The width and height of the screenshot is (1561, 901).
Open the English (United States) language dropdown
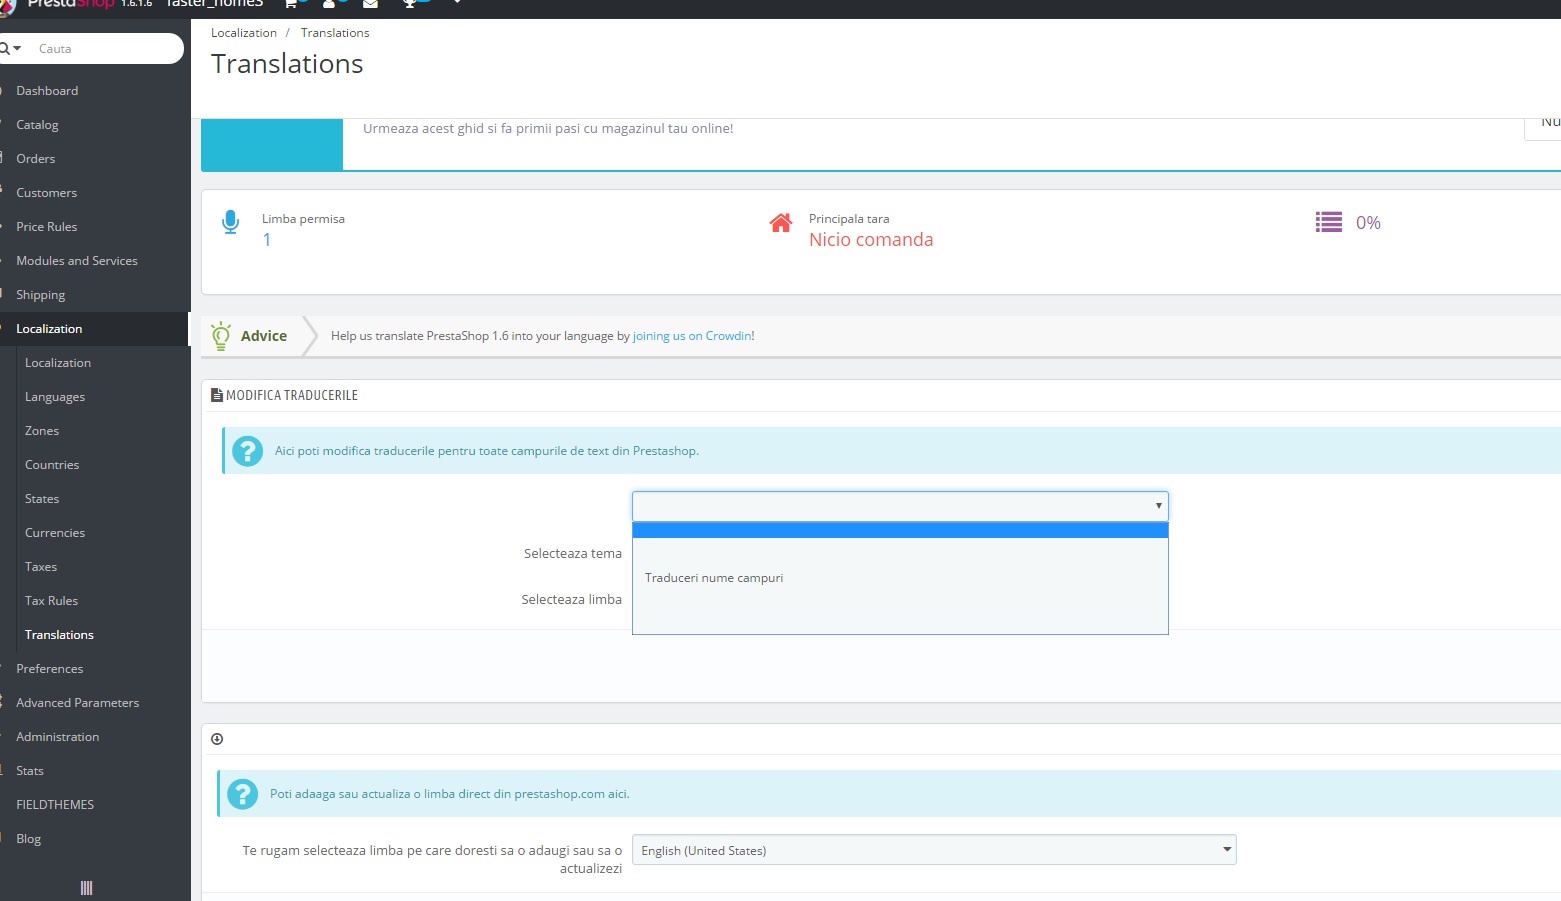[x=934, y=850]
